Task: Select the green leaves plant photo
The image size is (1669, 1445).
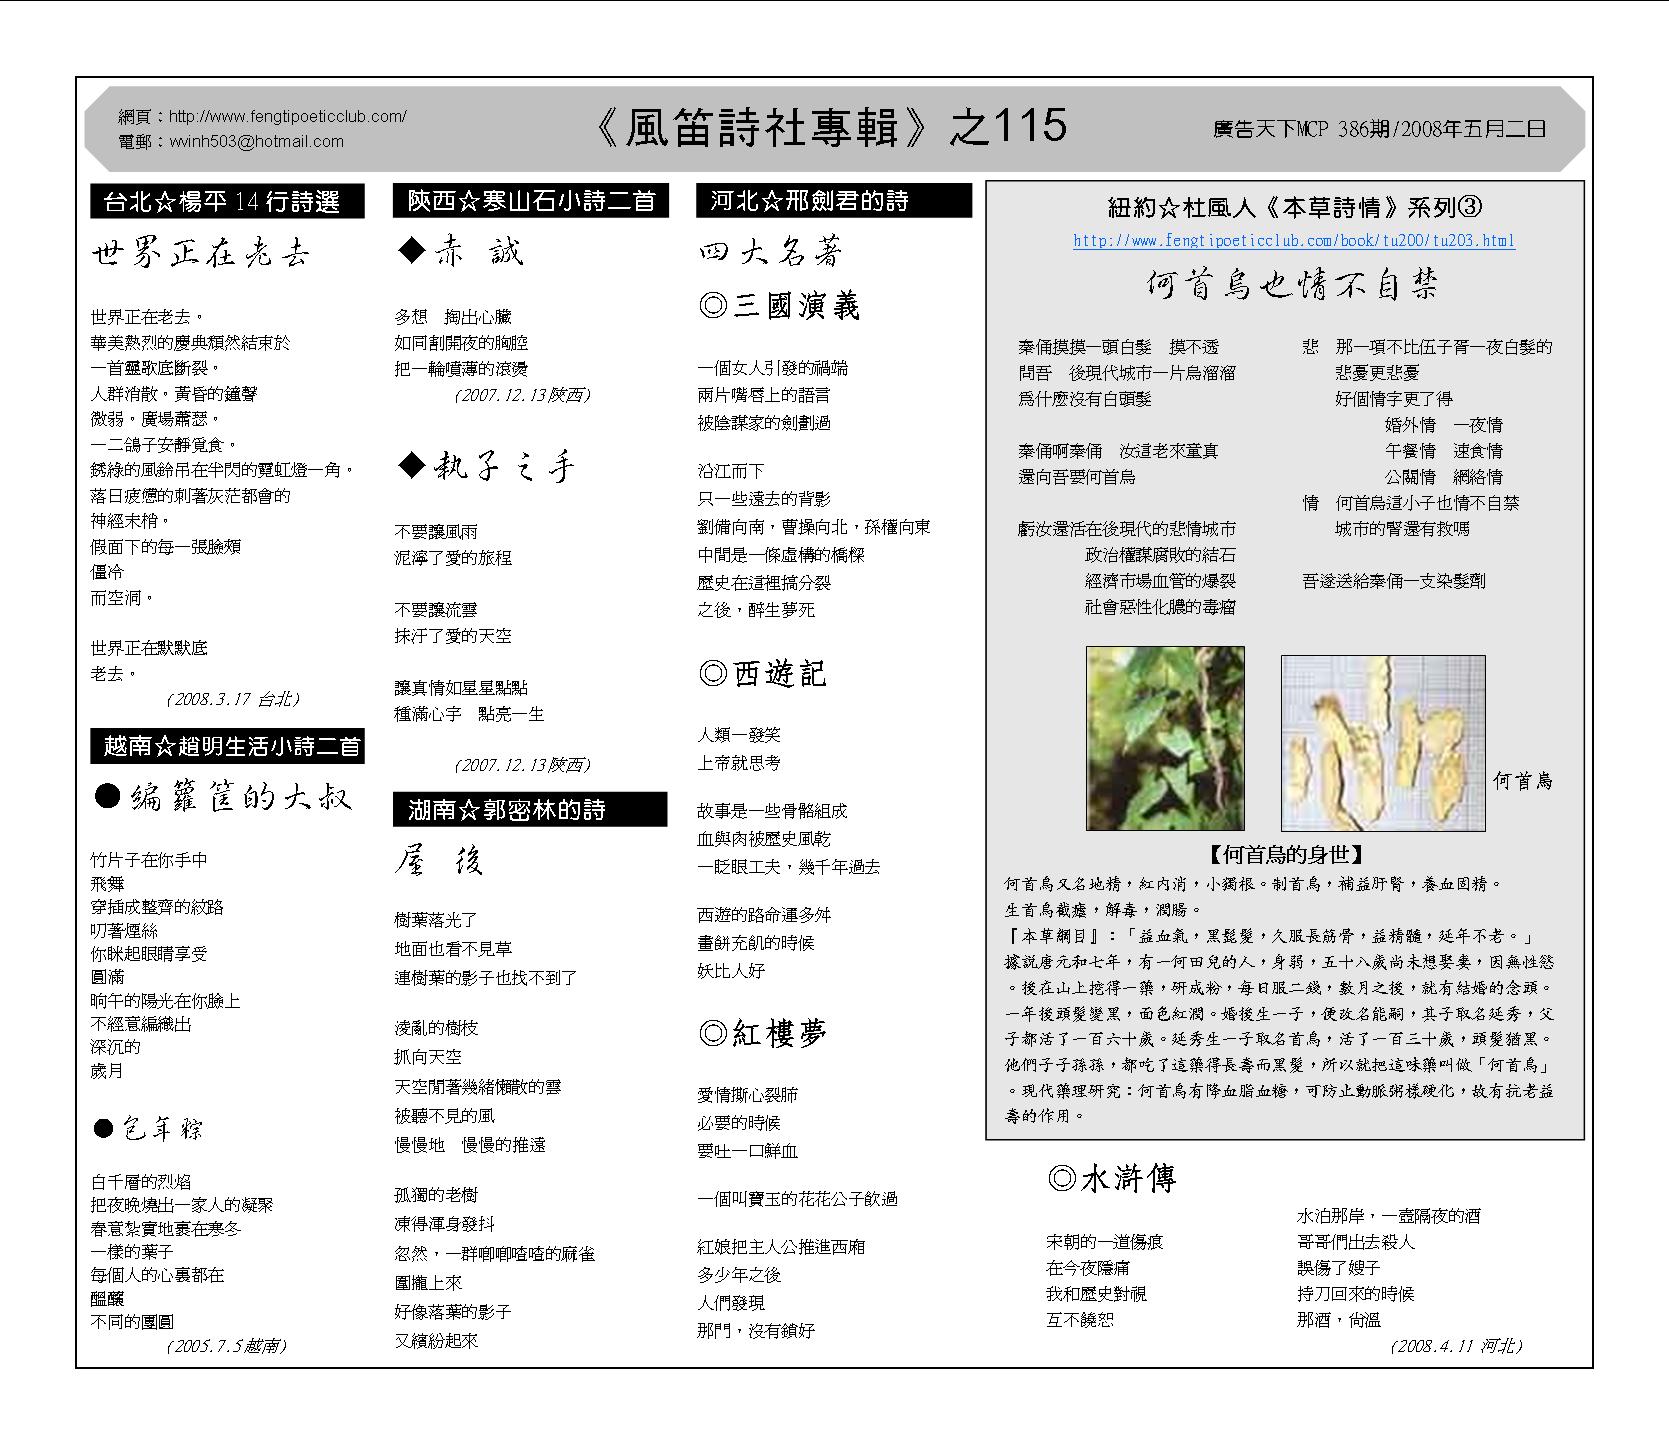Action: (x=1165, y=738)
